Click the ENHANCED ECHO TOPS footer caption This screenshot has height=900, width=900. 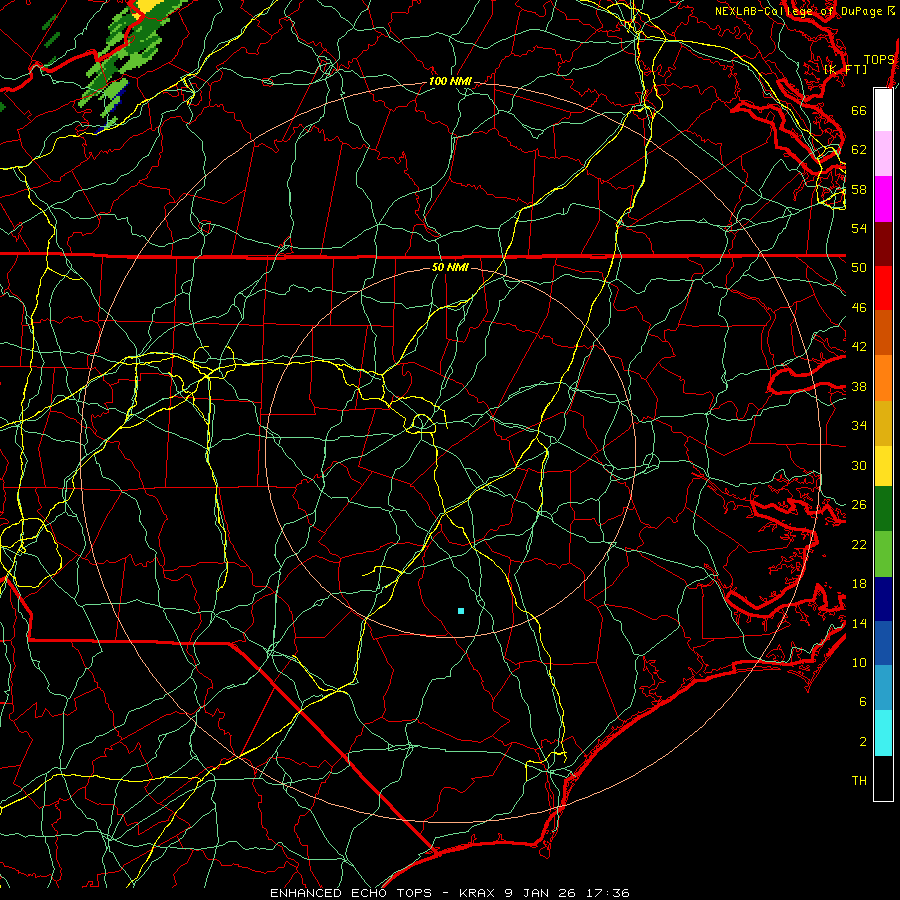[x=449, y=893]
